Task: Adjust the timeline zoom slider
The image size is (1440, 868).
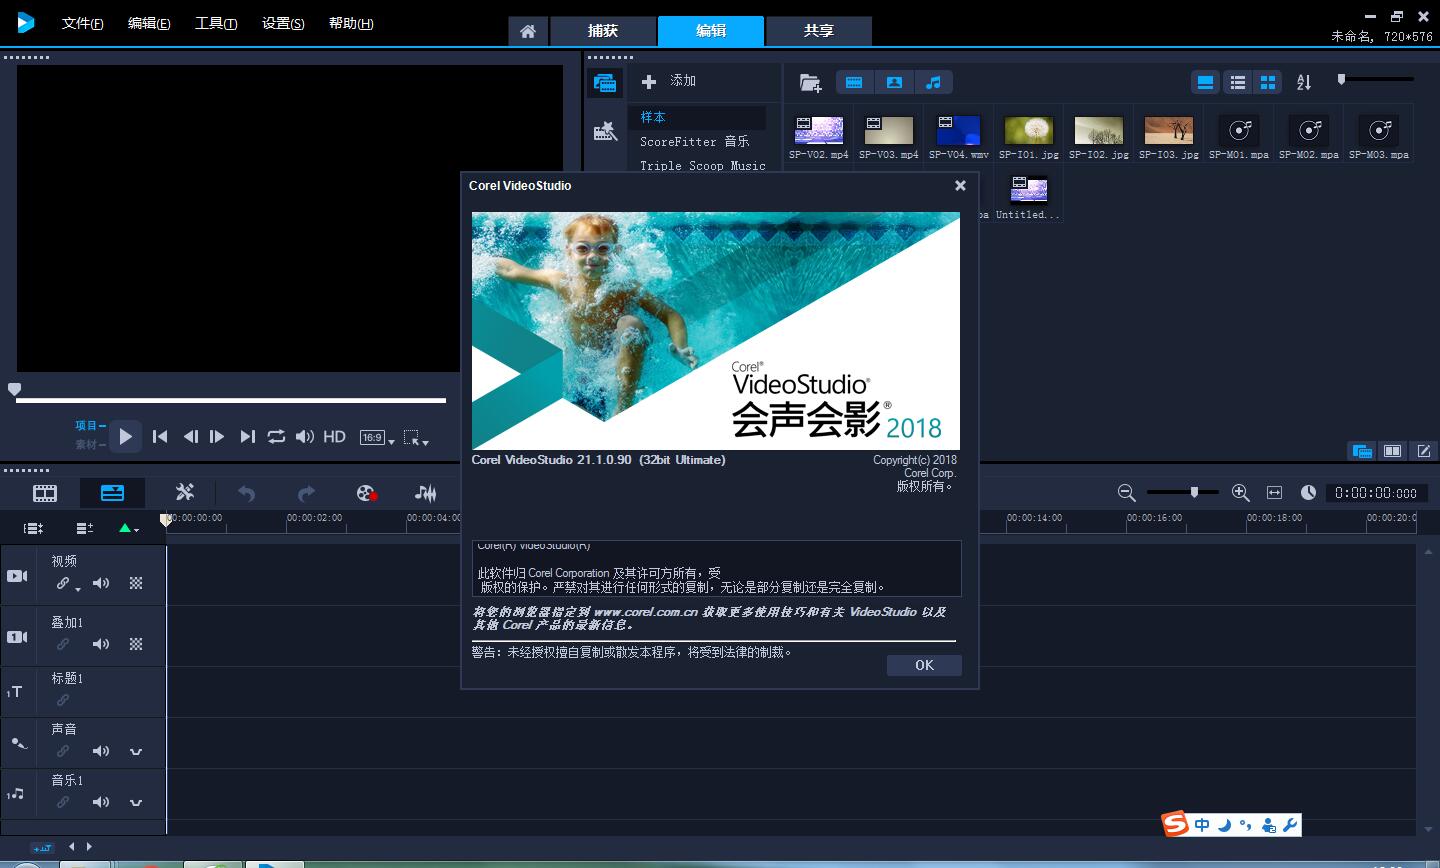Action: [1194, 492]
